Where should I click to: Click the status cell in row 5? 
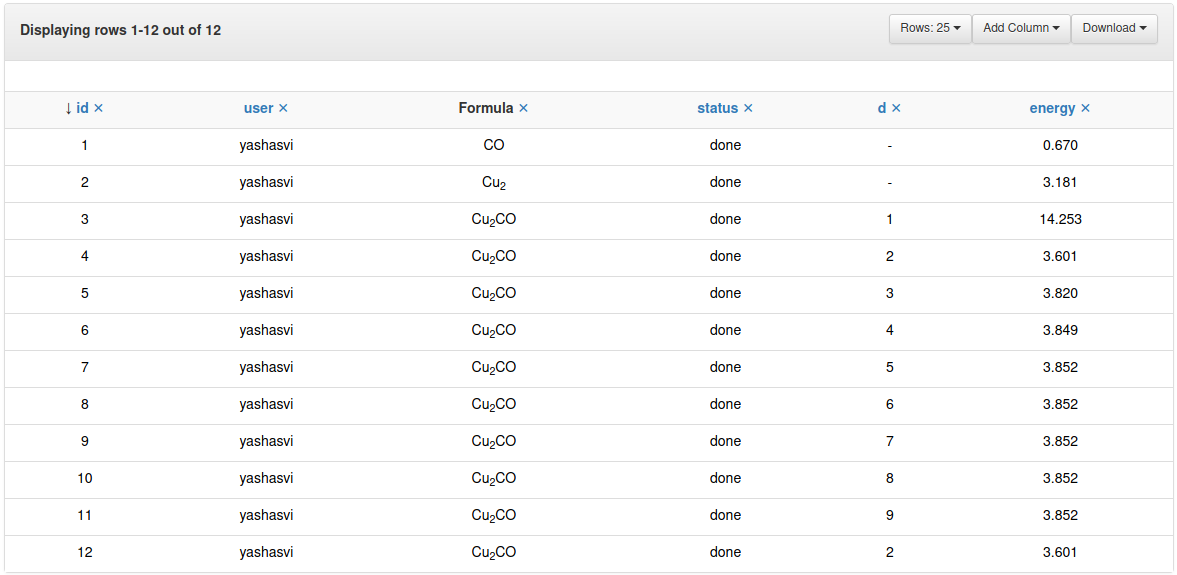point(725,294)
